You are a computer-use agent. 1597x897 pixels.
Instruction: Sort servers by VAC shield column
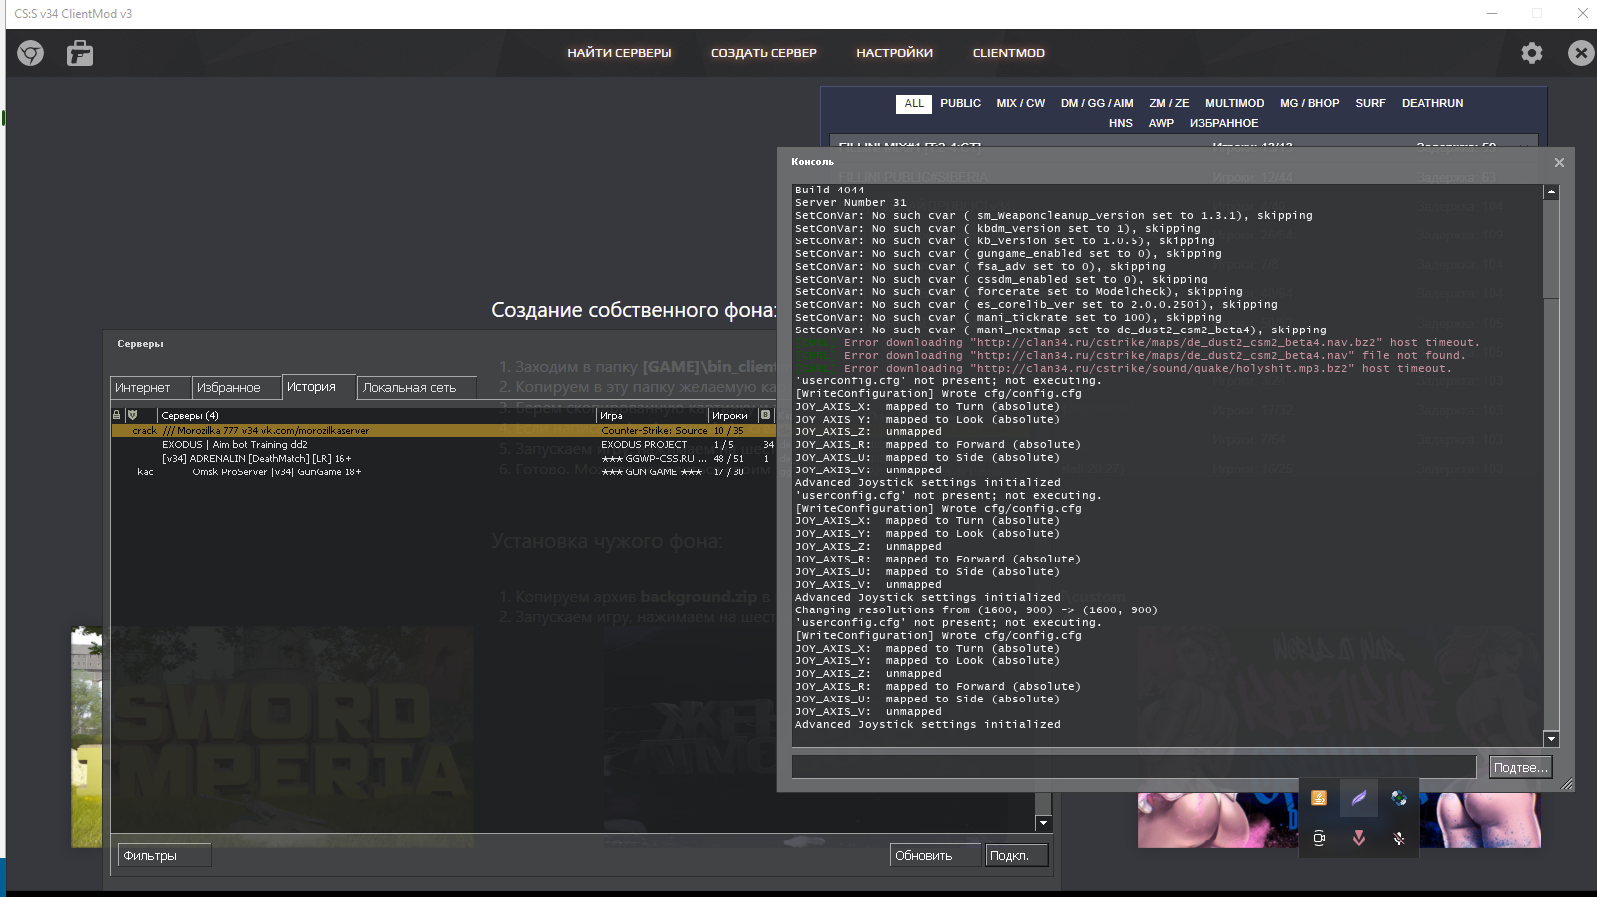132,415
